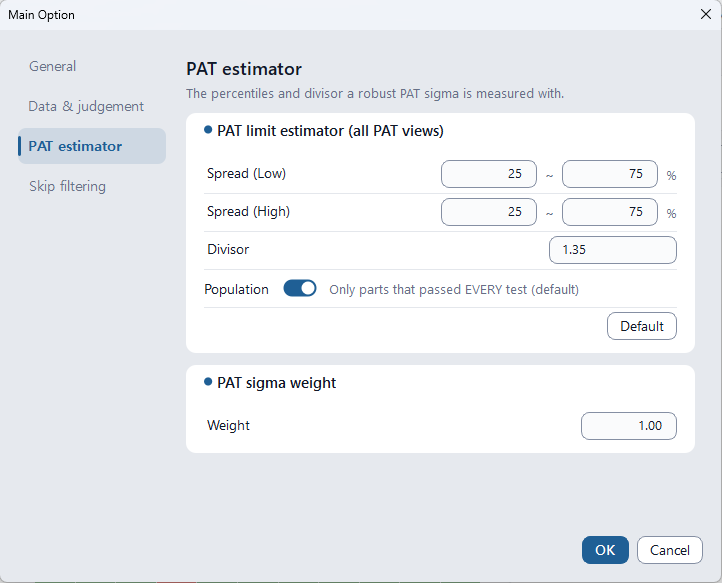
Task: Click the 'Divisor' label
Action: [228, 250]
